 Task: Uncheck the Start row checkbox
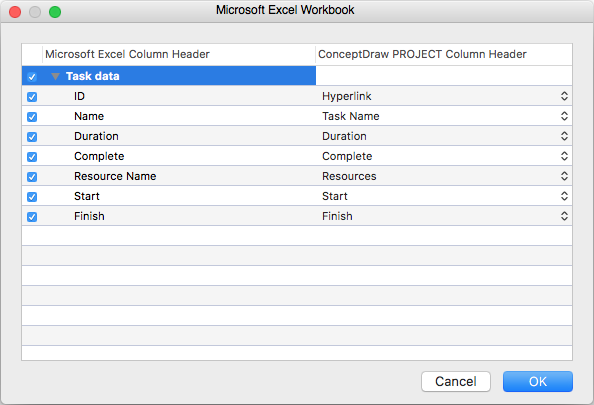tap(32, 197)
